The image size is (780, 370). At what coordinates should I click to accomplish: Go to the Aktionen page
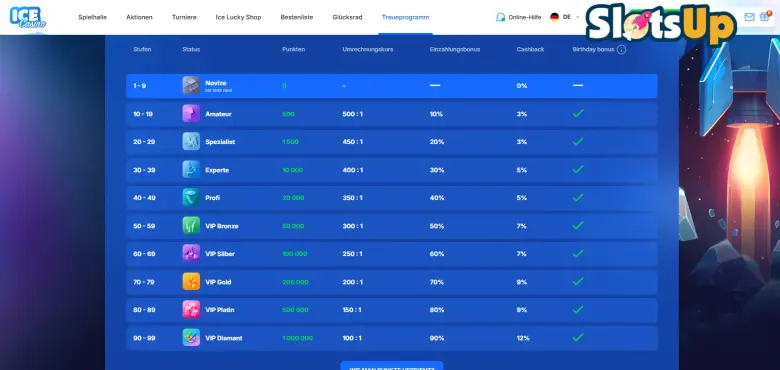coord(139,17)
